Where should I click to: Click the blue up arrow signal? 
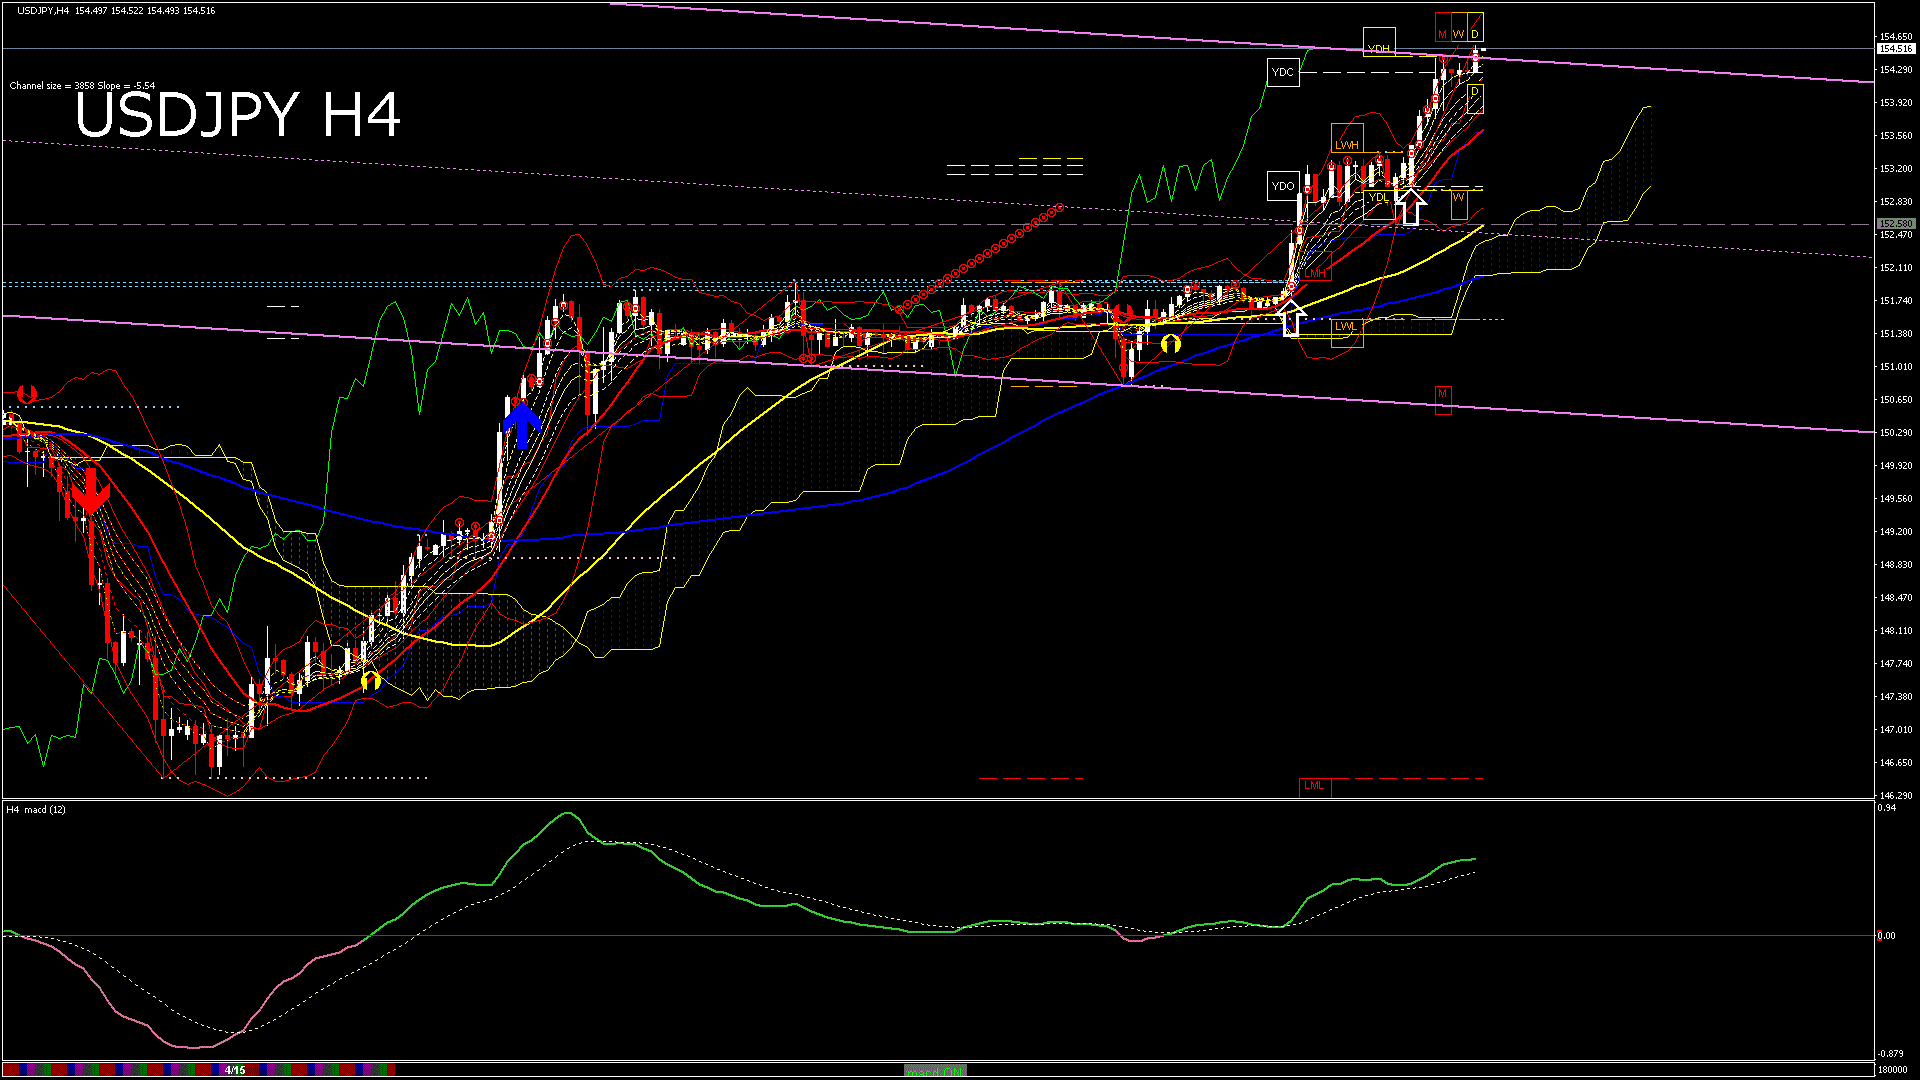(521, 423)
